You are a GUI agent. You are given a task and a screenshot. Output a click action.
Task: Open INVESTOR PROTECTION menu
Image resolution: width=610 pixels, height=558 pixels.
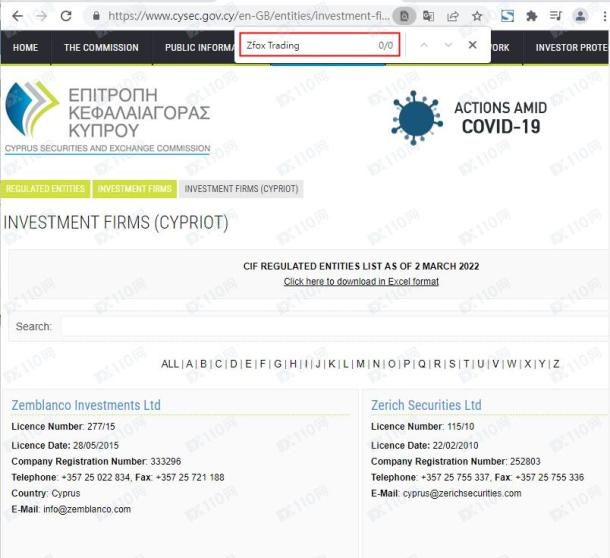click(x=571, y=47)
